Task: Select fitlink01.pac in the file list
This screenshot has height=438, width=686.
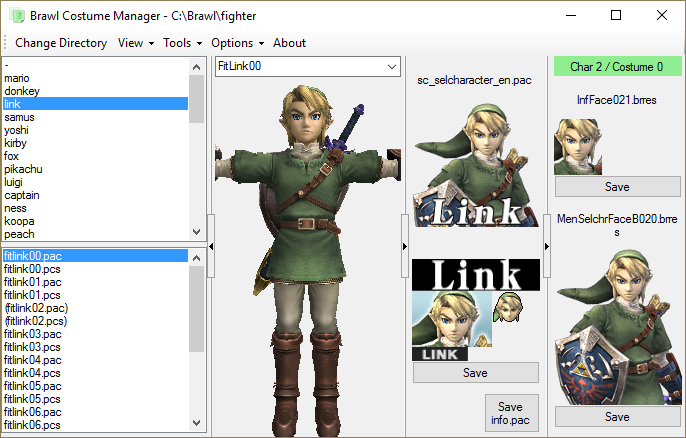Action: pos(95,282)
